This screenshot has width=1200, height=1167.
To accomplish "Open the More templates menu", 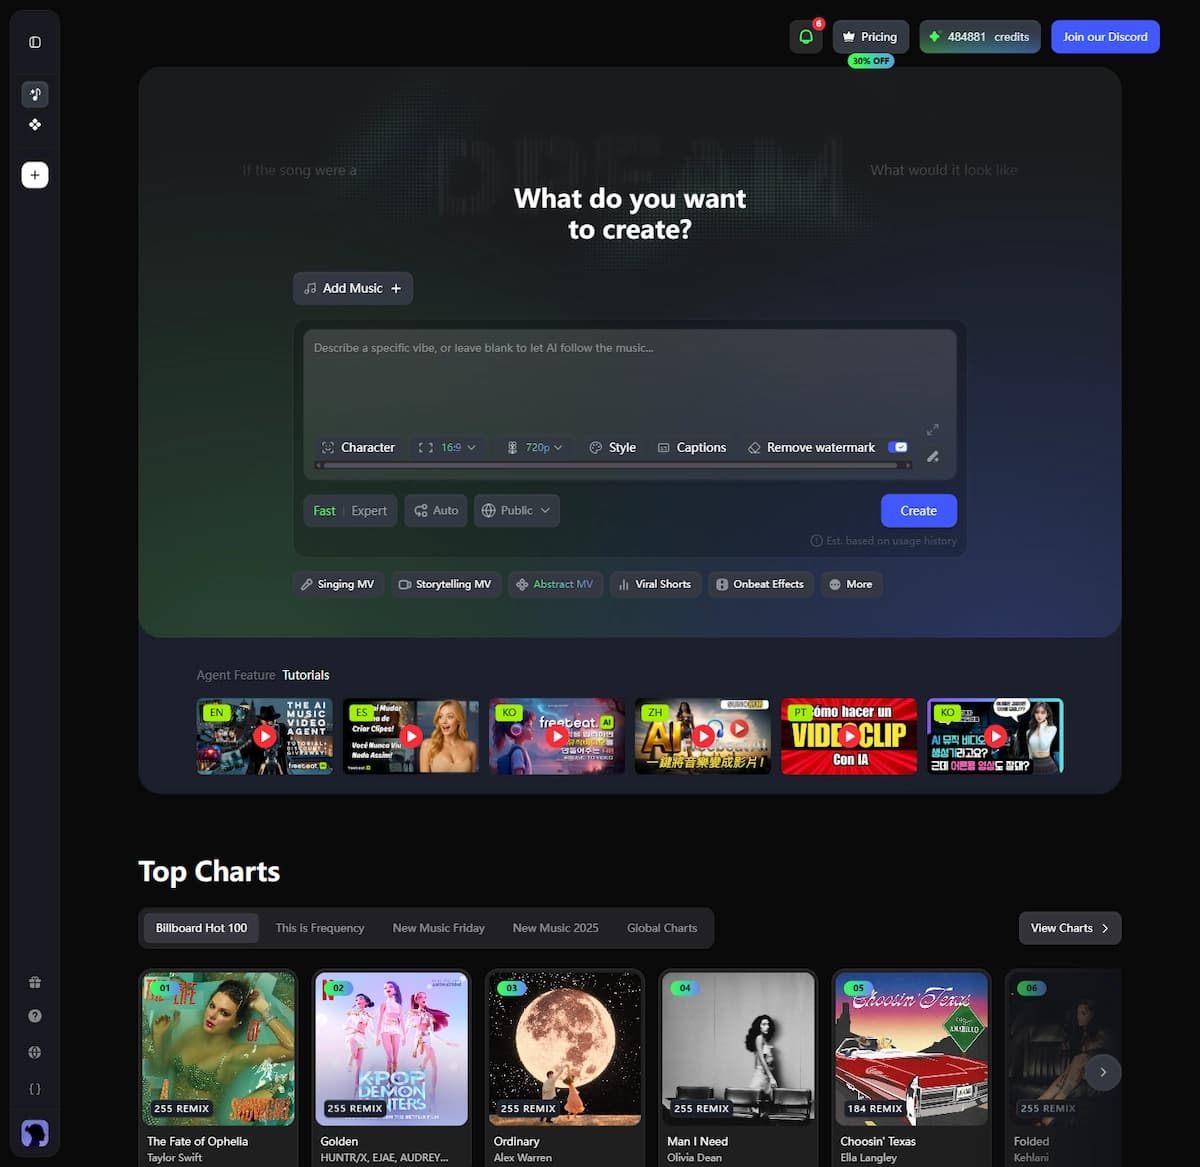I will 851,584.
